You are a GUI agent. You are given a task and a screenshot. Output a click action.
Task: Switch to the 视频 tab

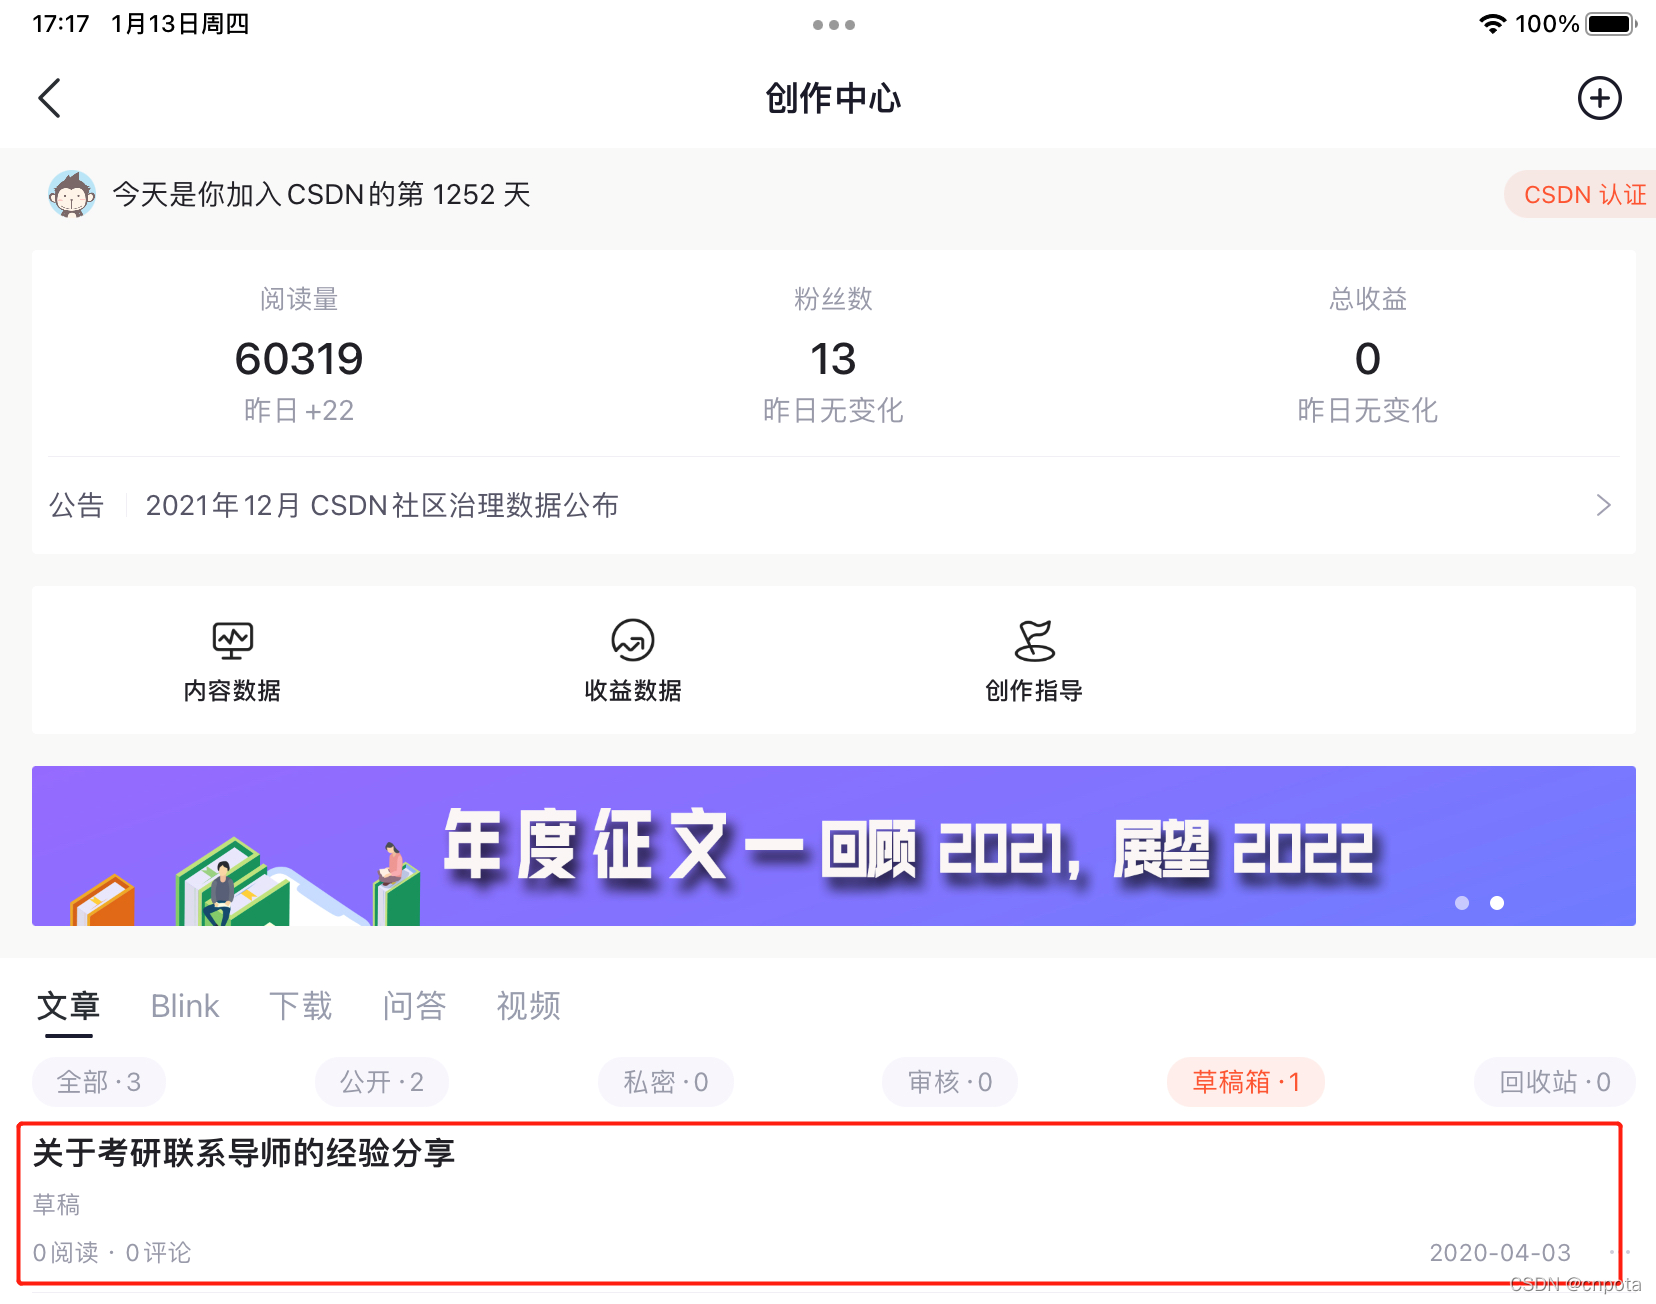tap(528, 1006)
